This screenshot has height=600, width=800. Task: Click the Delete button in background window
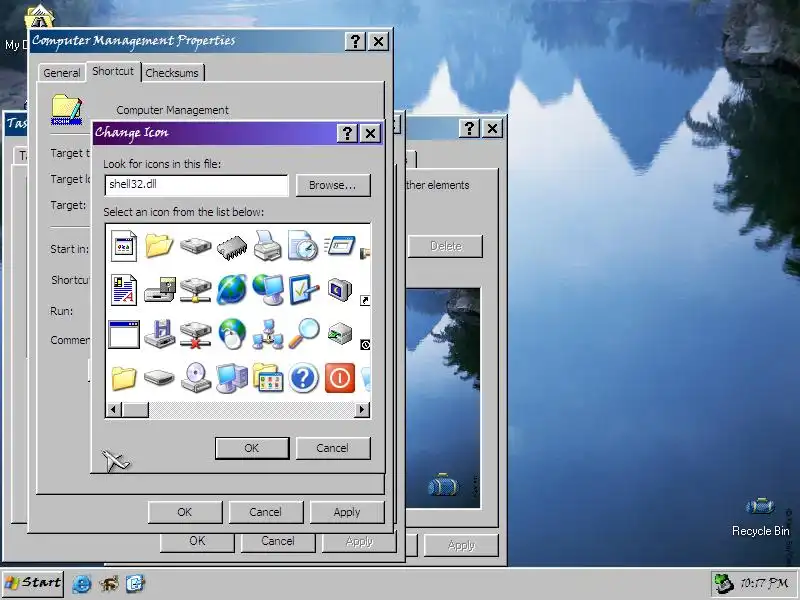445,246
